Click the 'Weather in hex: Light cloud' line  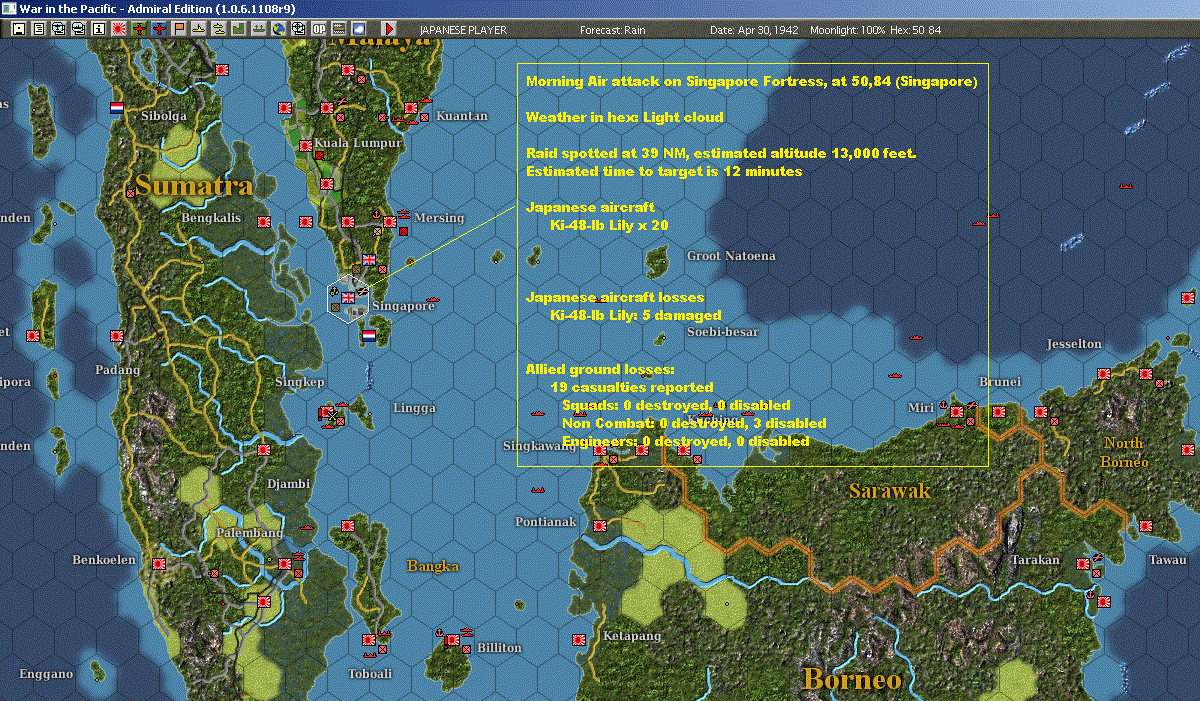625,117
